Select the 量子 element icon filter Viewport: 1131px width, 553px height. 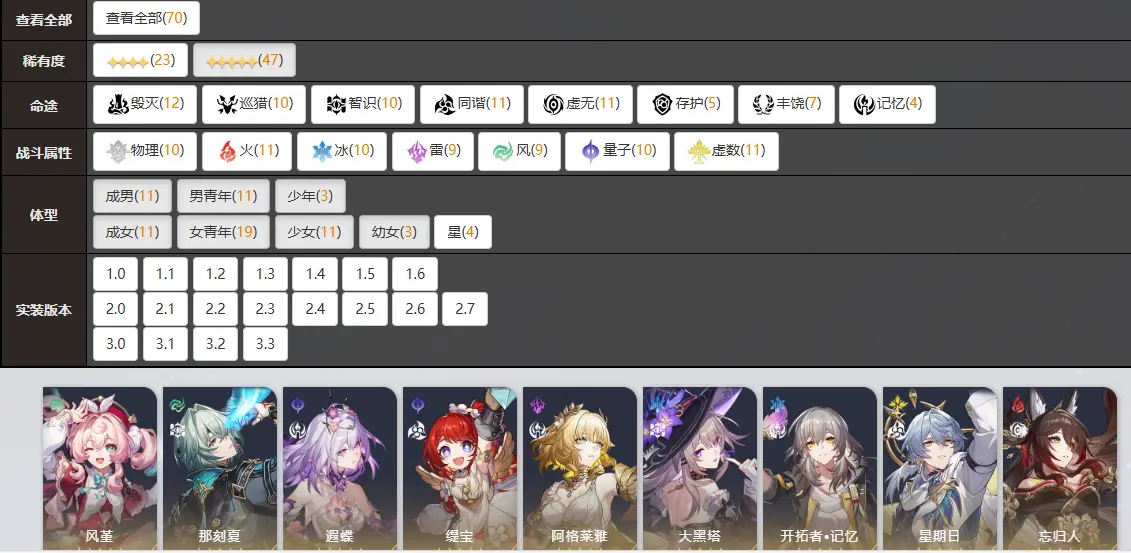tap(590, 151)
